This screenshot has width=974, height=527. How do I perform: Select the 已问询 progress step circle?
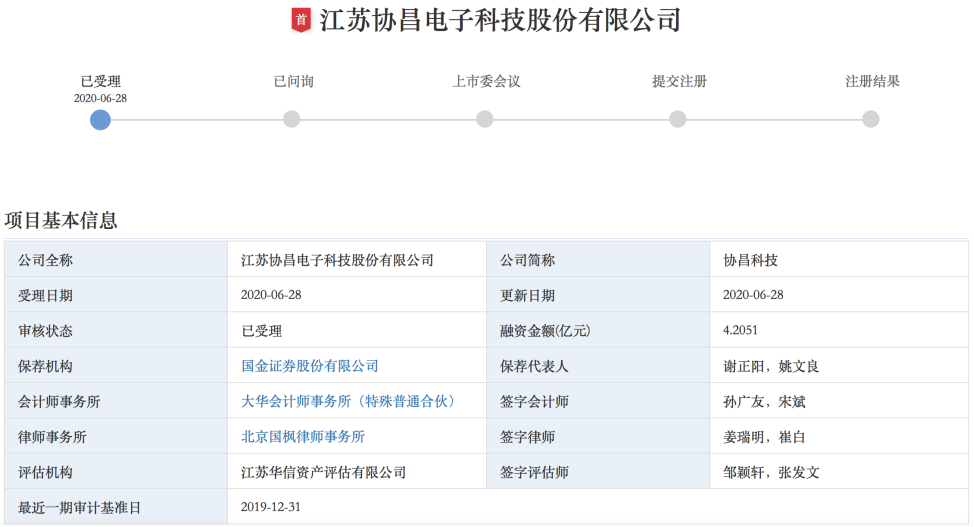(x=291, y=119)
